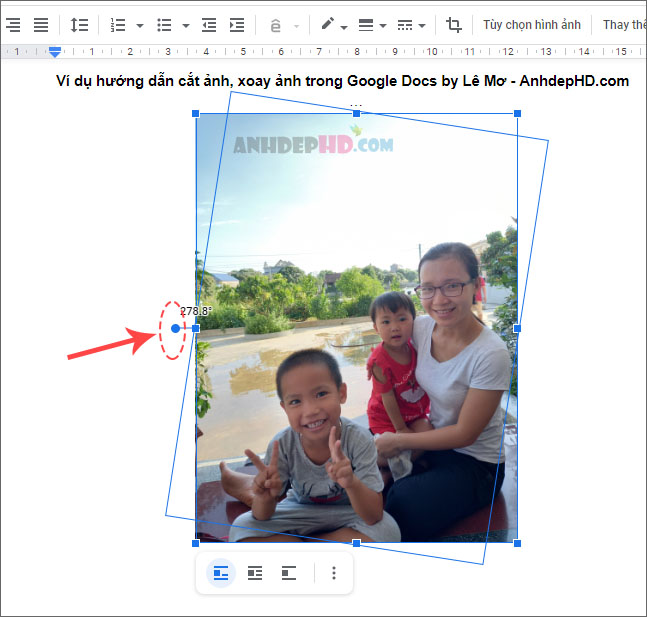The height and width of the screenshot is (617, 647).
Task: Select the crop image tool
Action: tap(454, 25)
